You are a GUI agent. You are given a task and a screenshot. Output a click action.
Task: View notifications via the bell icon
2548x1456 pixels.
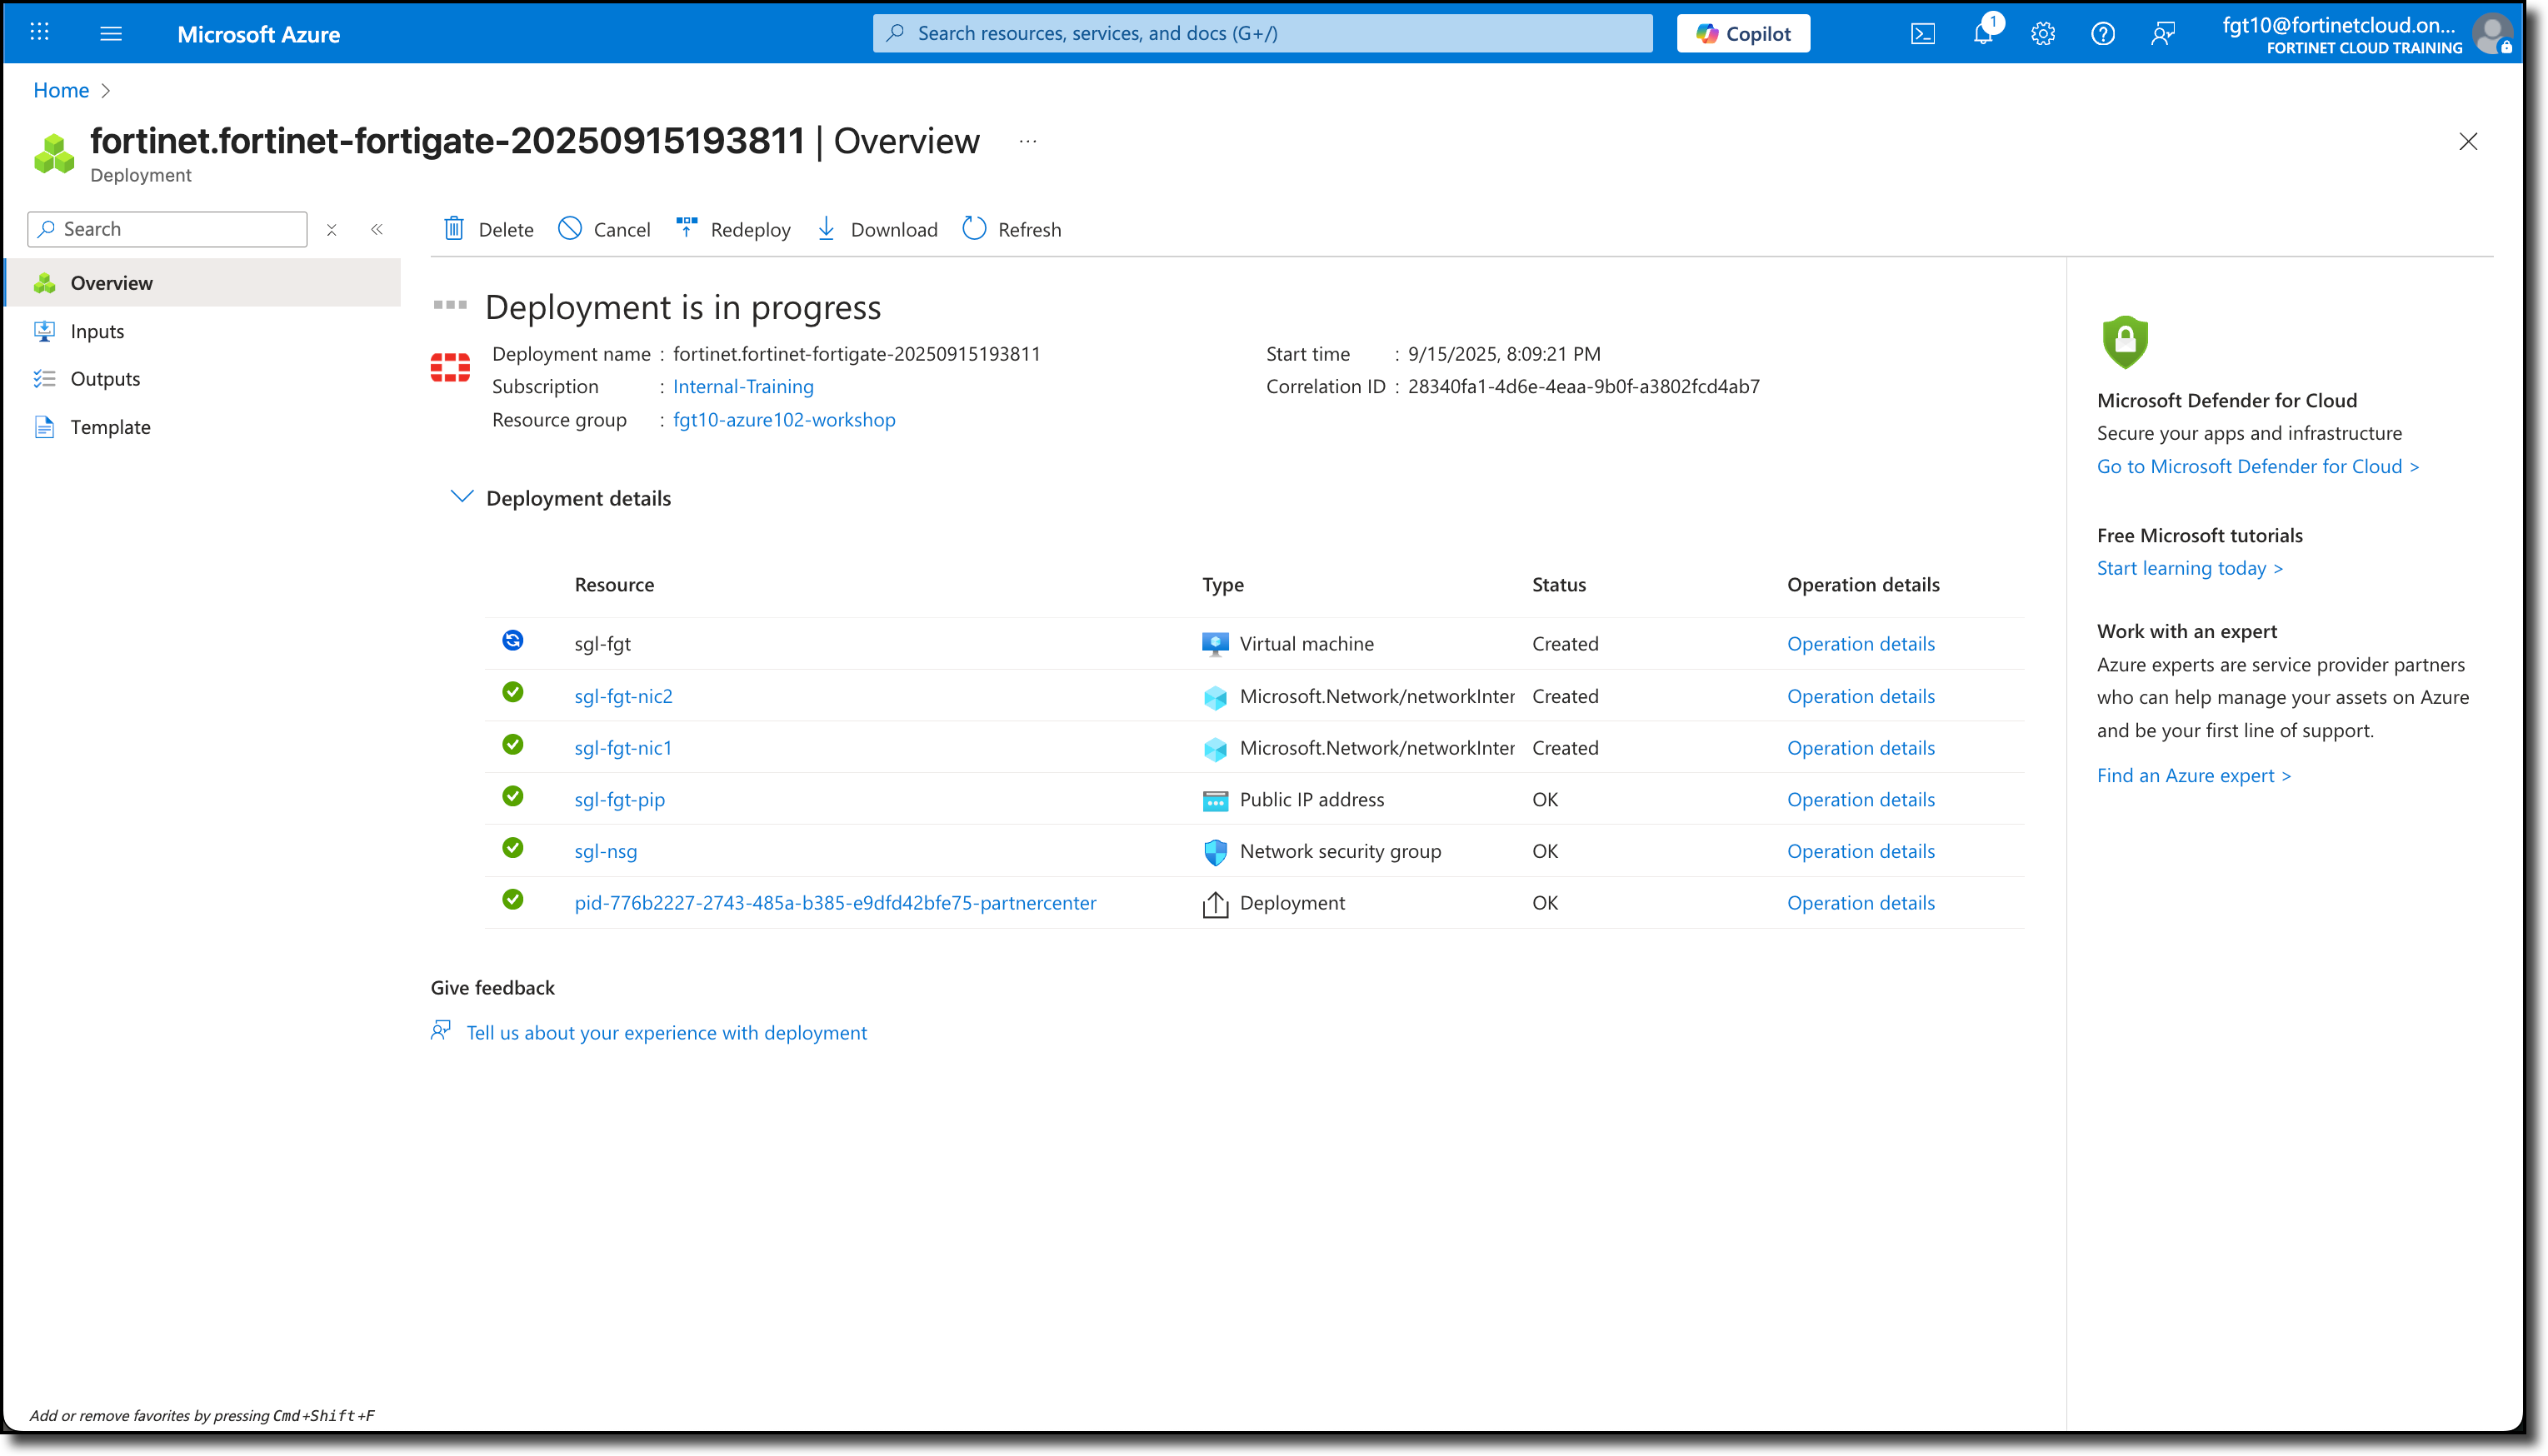click(1982, 33)
